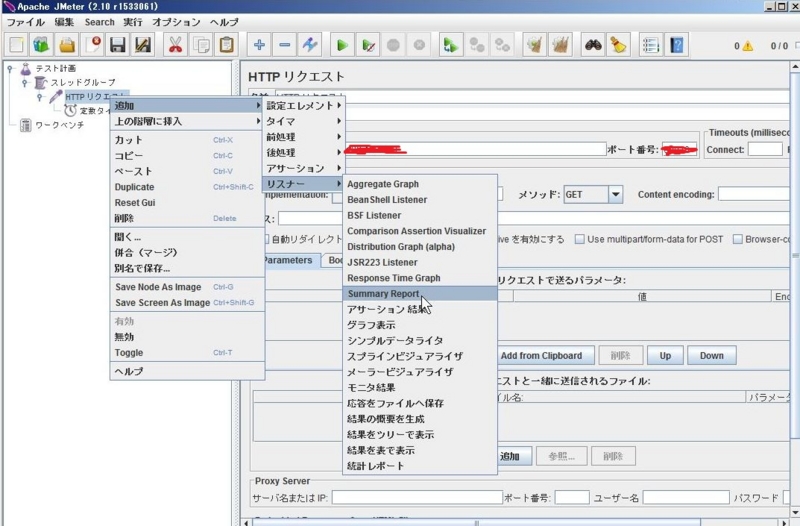Click the Content encoding input field
Image resolution: width=800 pixels, height=526 pixels.
[754, 194]
